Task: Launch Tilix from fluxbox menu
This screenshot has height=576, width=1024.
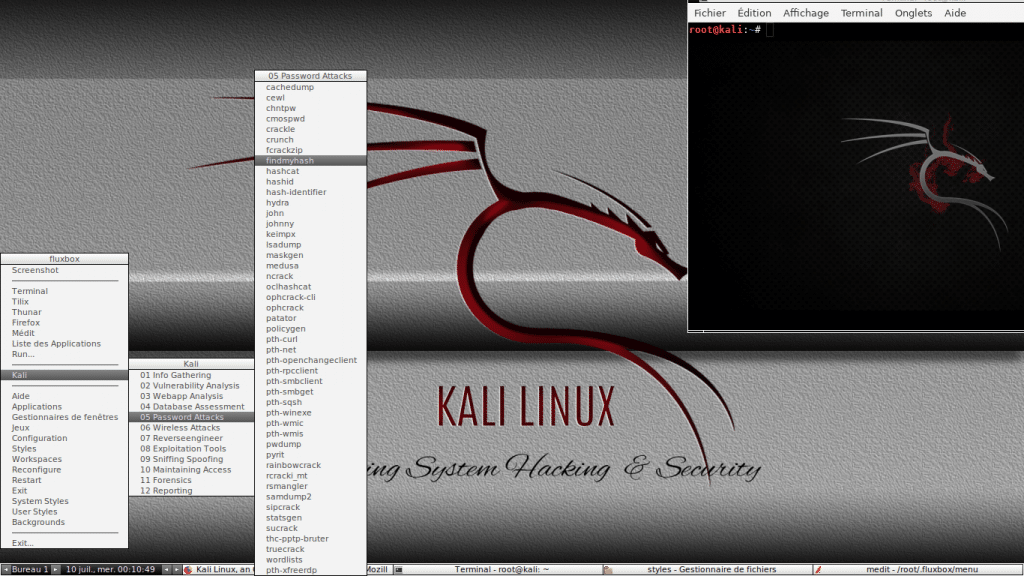Action: coord(64,302)
